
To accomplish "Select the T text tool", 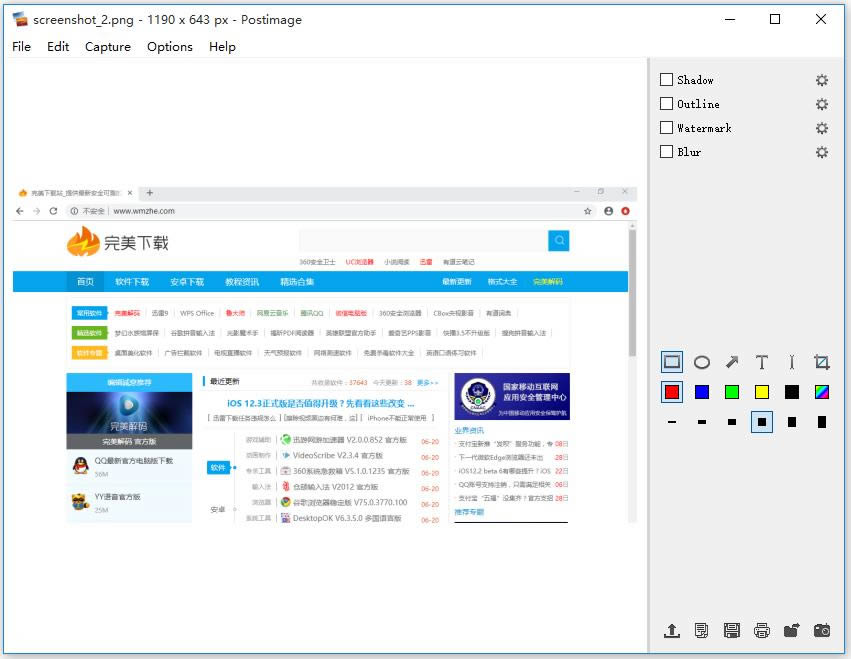I will point(762,362).
